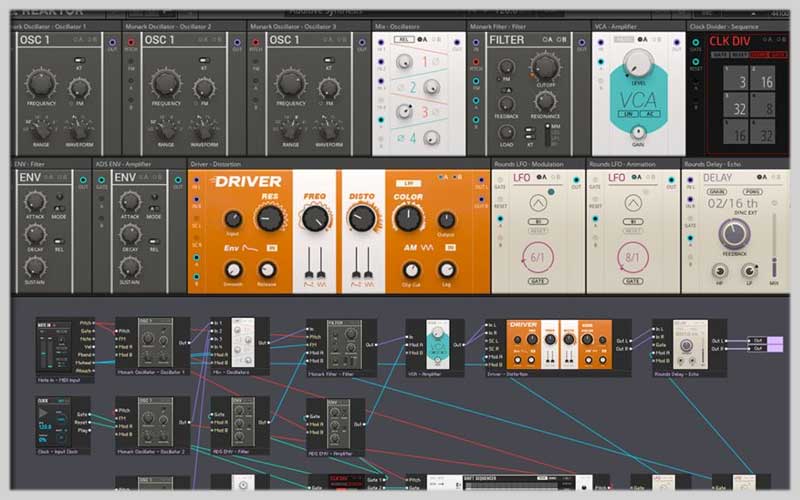Click the Load knob on the Filter
800x500 pixels.
[x=506, y=133]
